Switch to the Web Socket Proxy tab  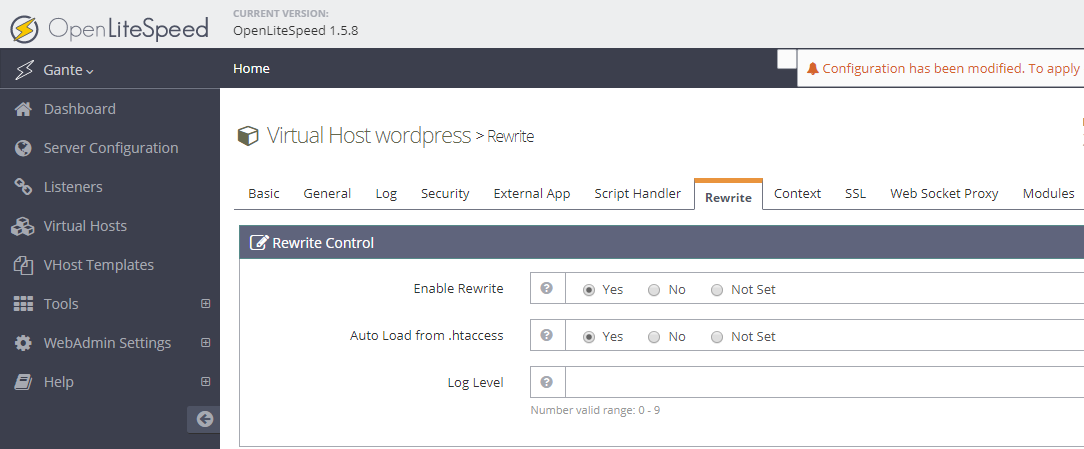point(944,194)
